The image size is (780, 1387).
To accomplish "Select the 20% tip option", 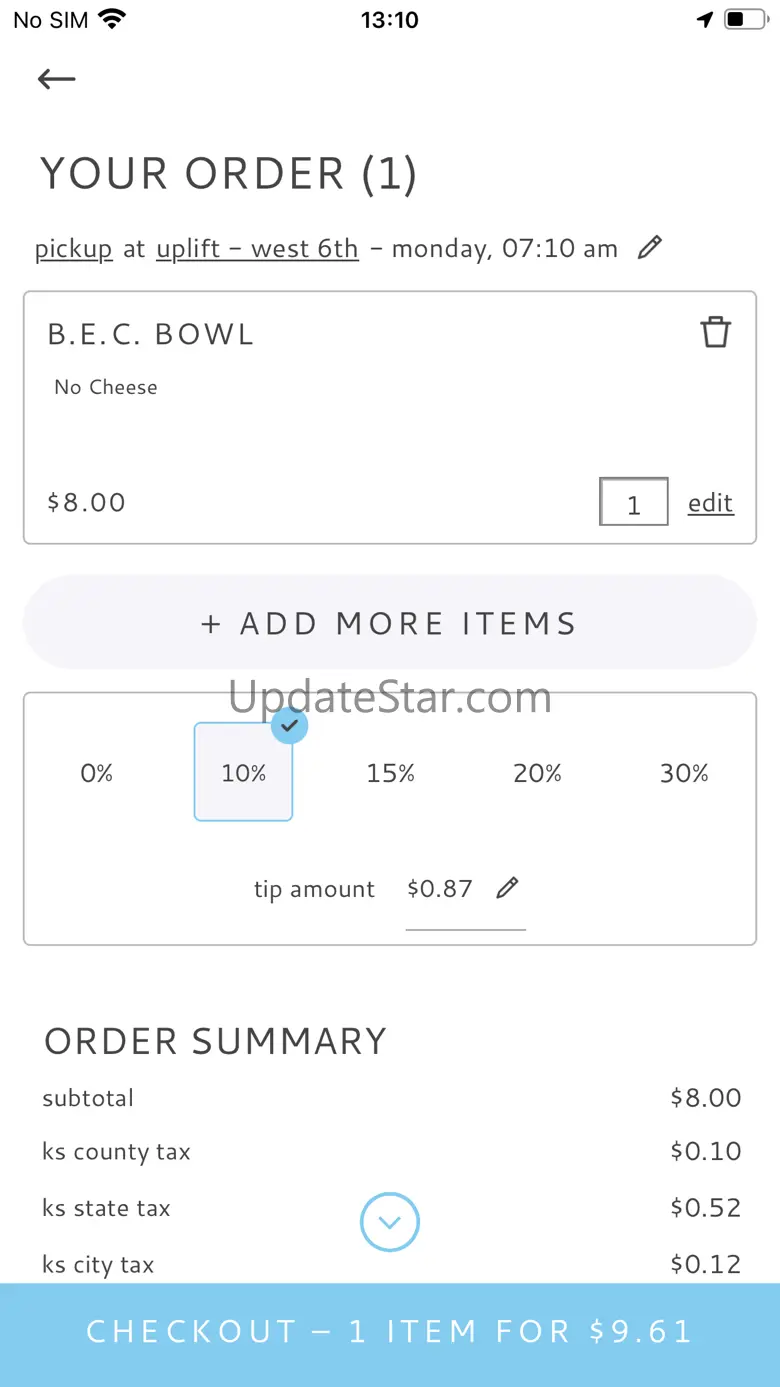I will coord(537,773).
